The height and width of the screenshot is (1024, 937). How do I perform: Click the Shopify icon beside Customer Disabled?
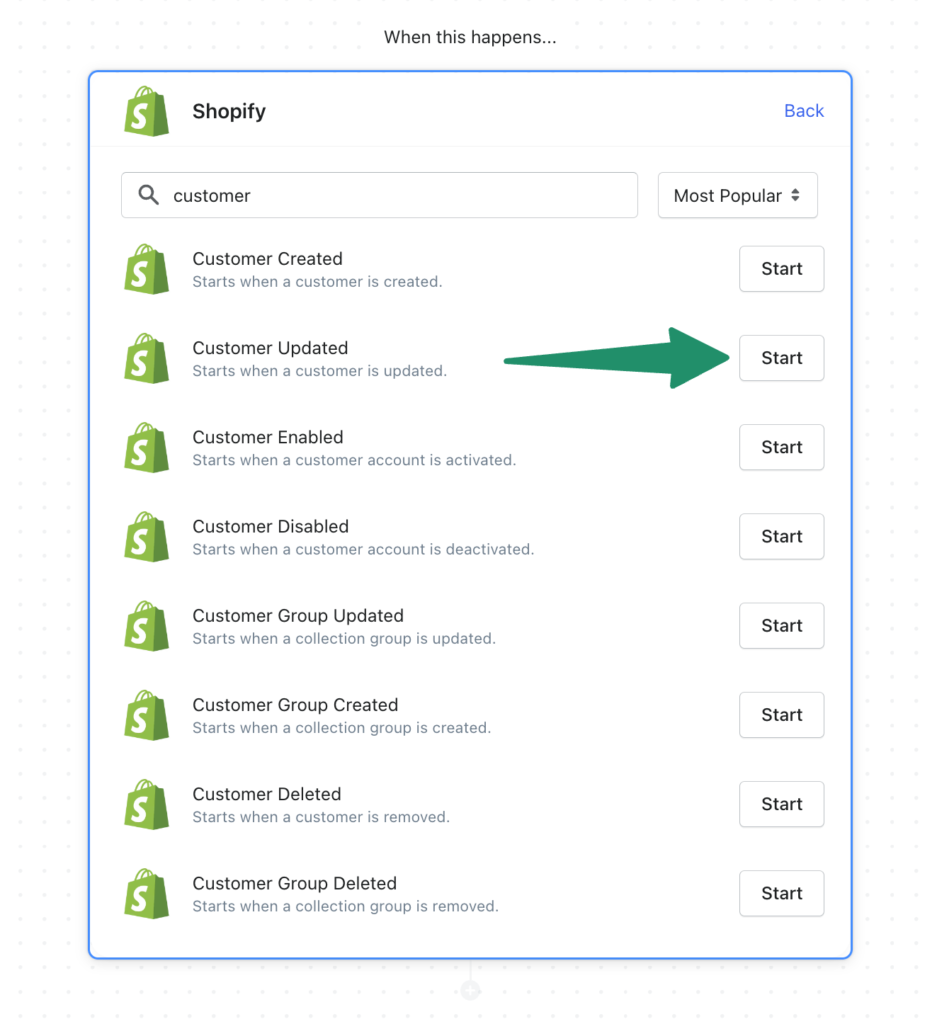pos(146,537)
